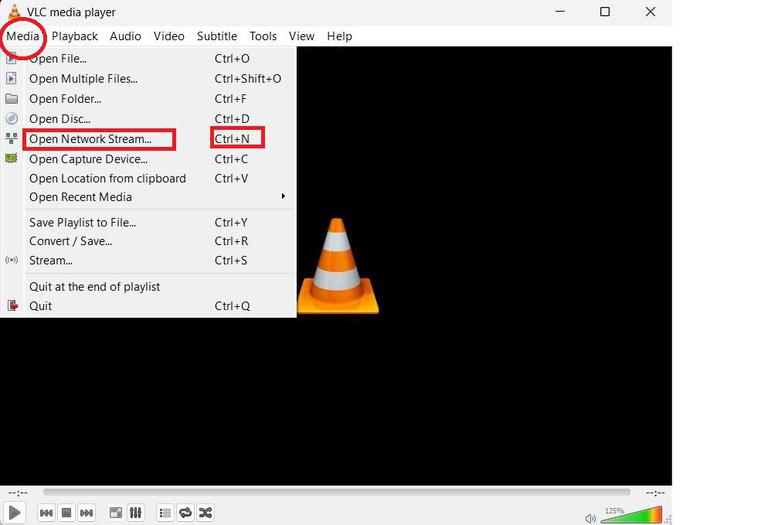
Task: Mute audio with the speaker icon
Action: [x=590, y=518]
